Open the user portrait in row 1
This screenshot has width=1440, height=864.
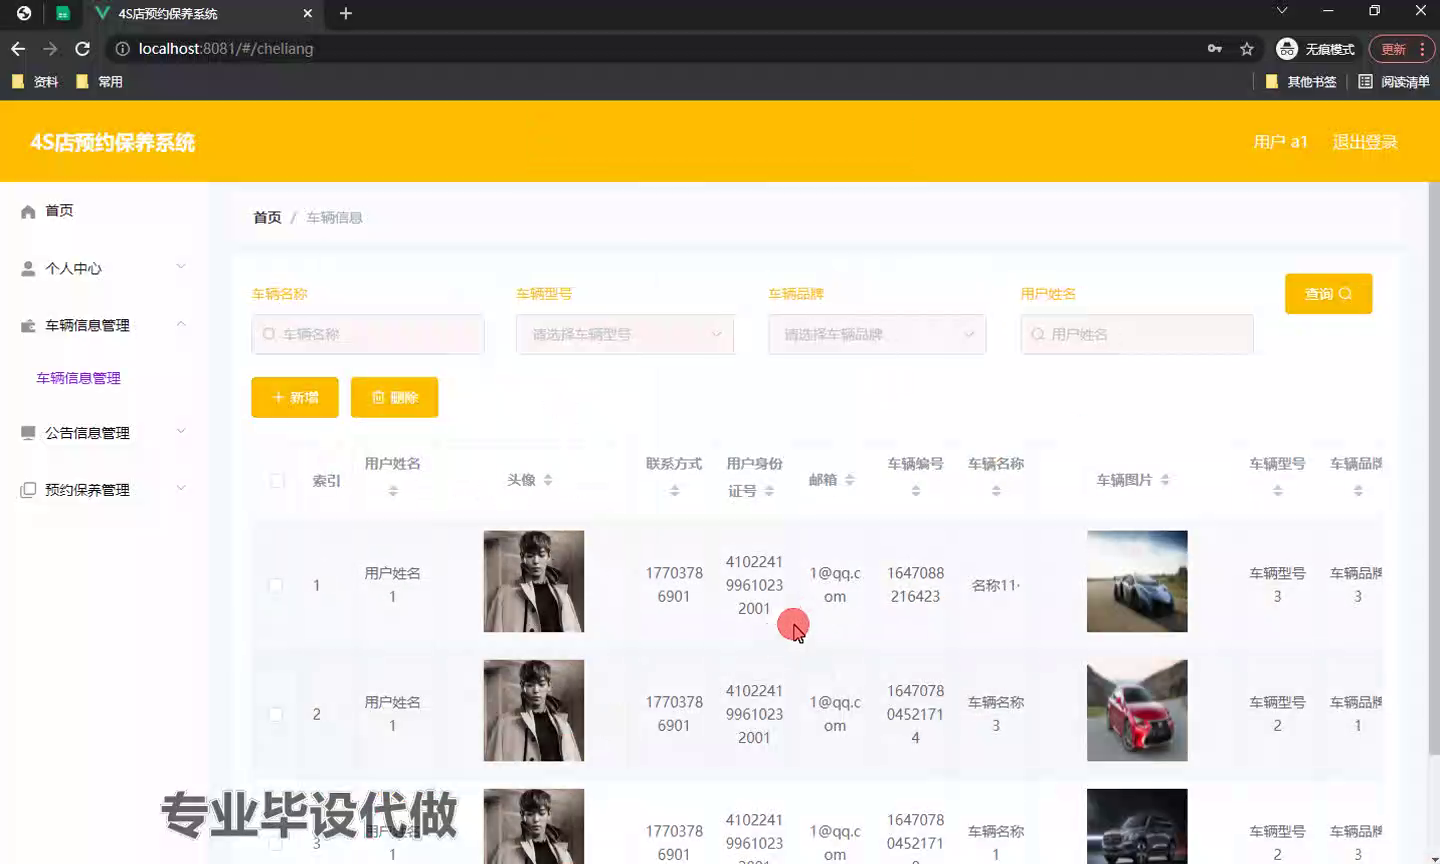click(534, 581)
